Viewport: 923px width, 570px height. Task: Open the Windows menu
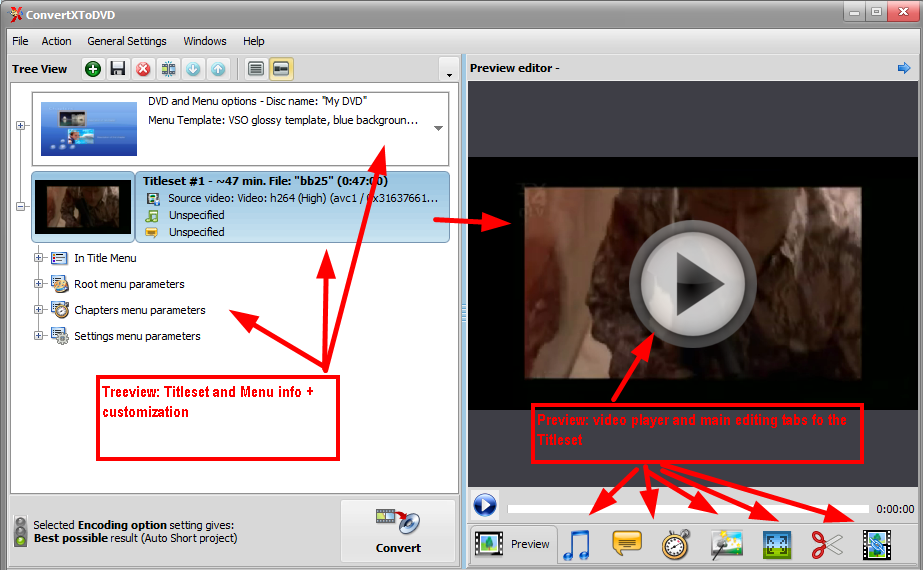(205, 41)
